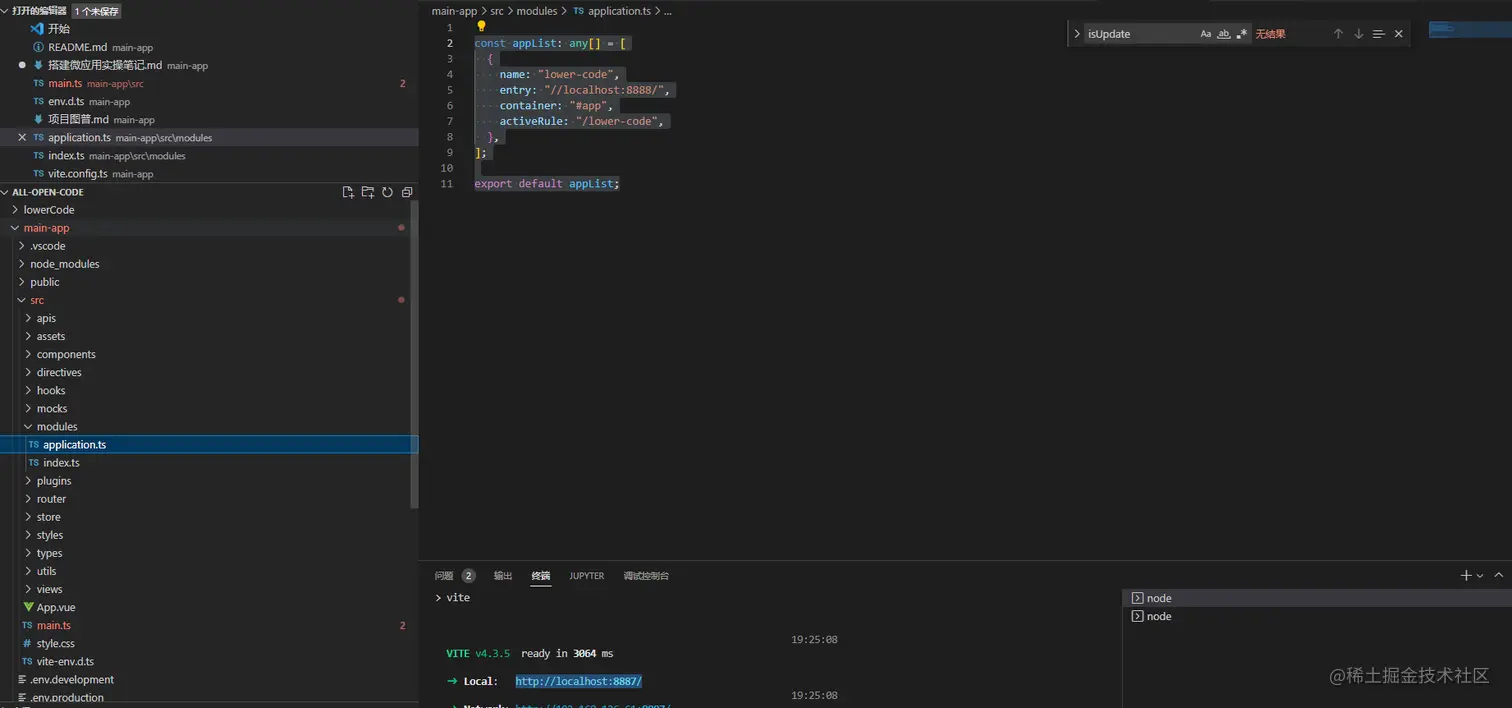Open App.vue in file tree
1512x708 pixels.
[x=209, y=607]
